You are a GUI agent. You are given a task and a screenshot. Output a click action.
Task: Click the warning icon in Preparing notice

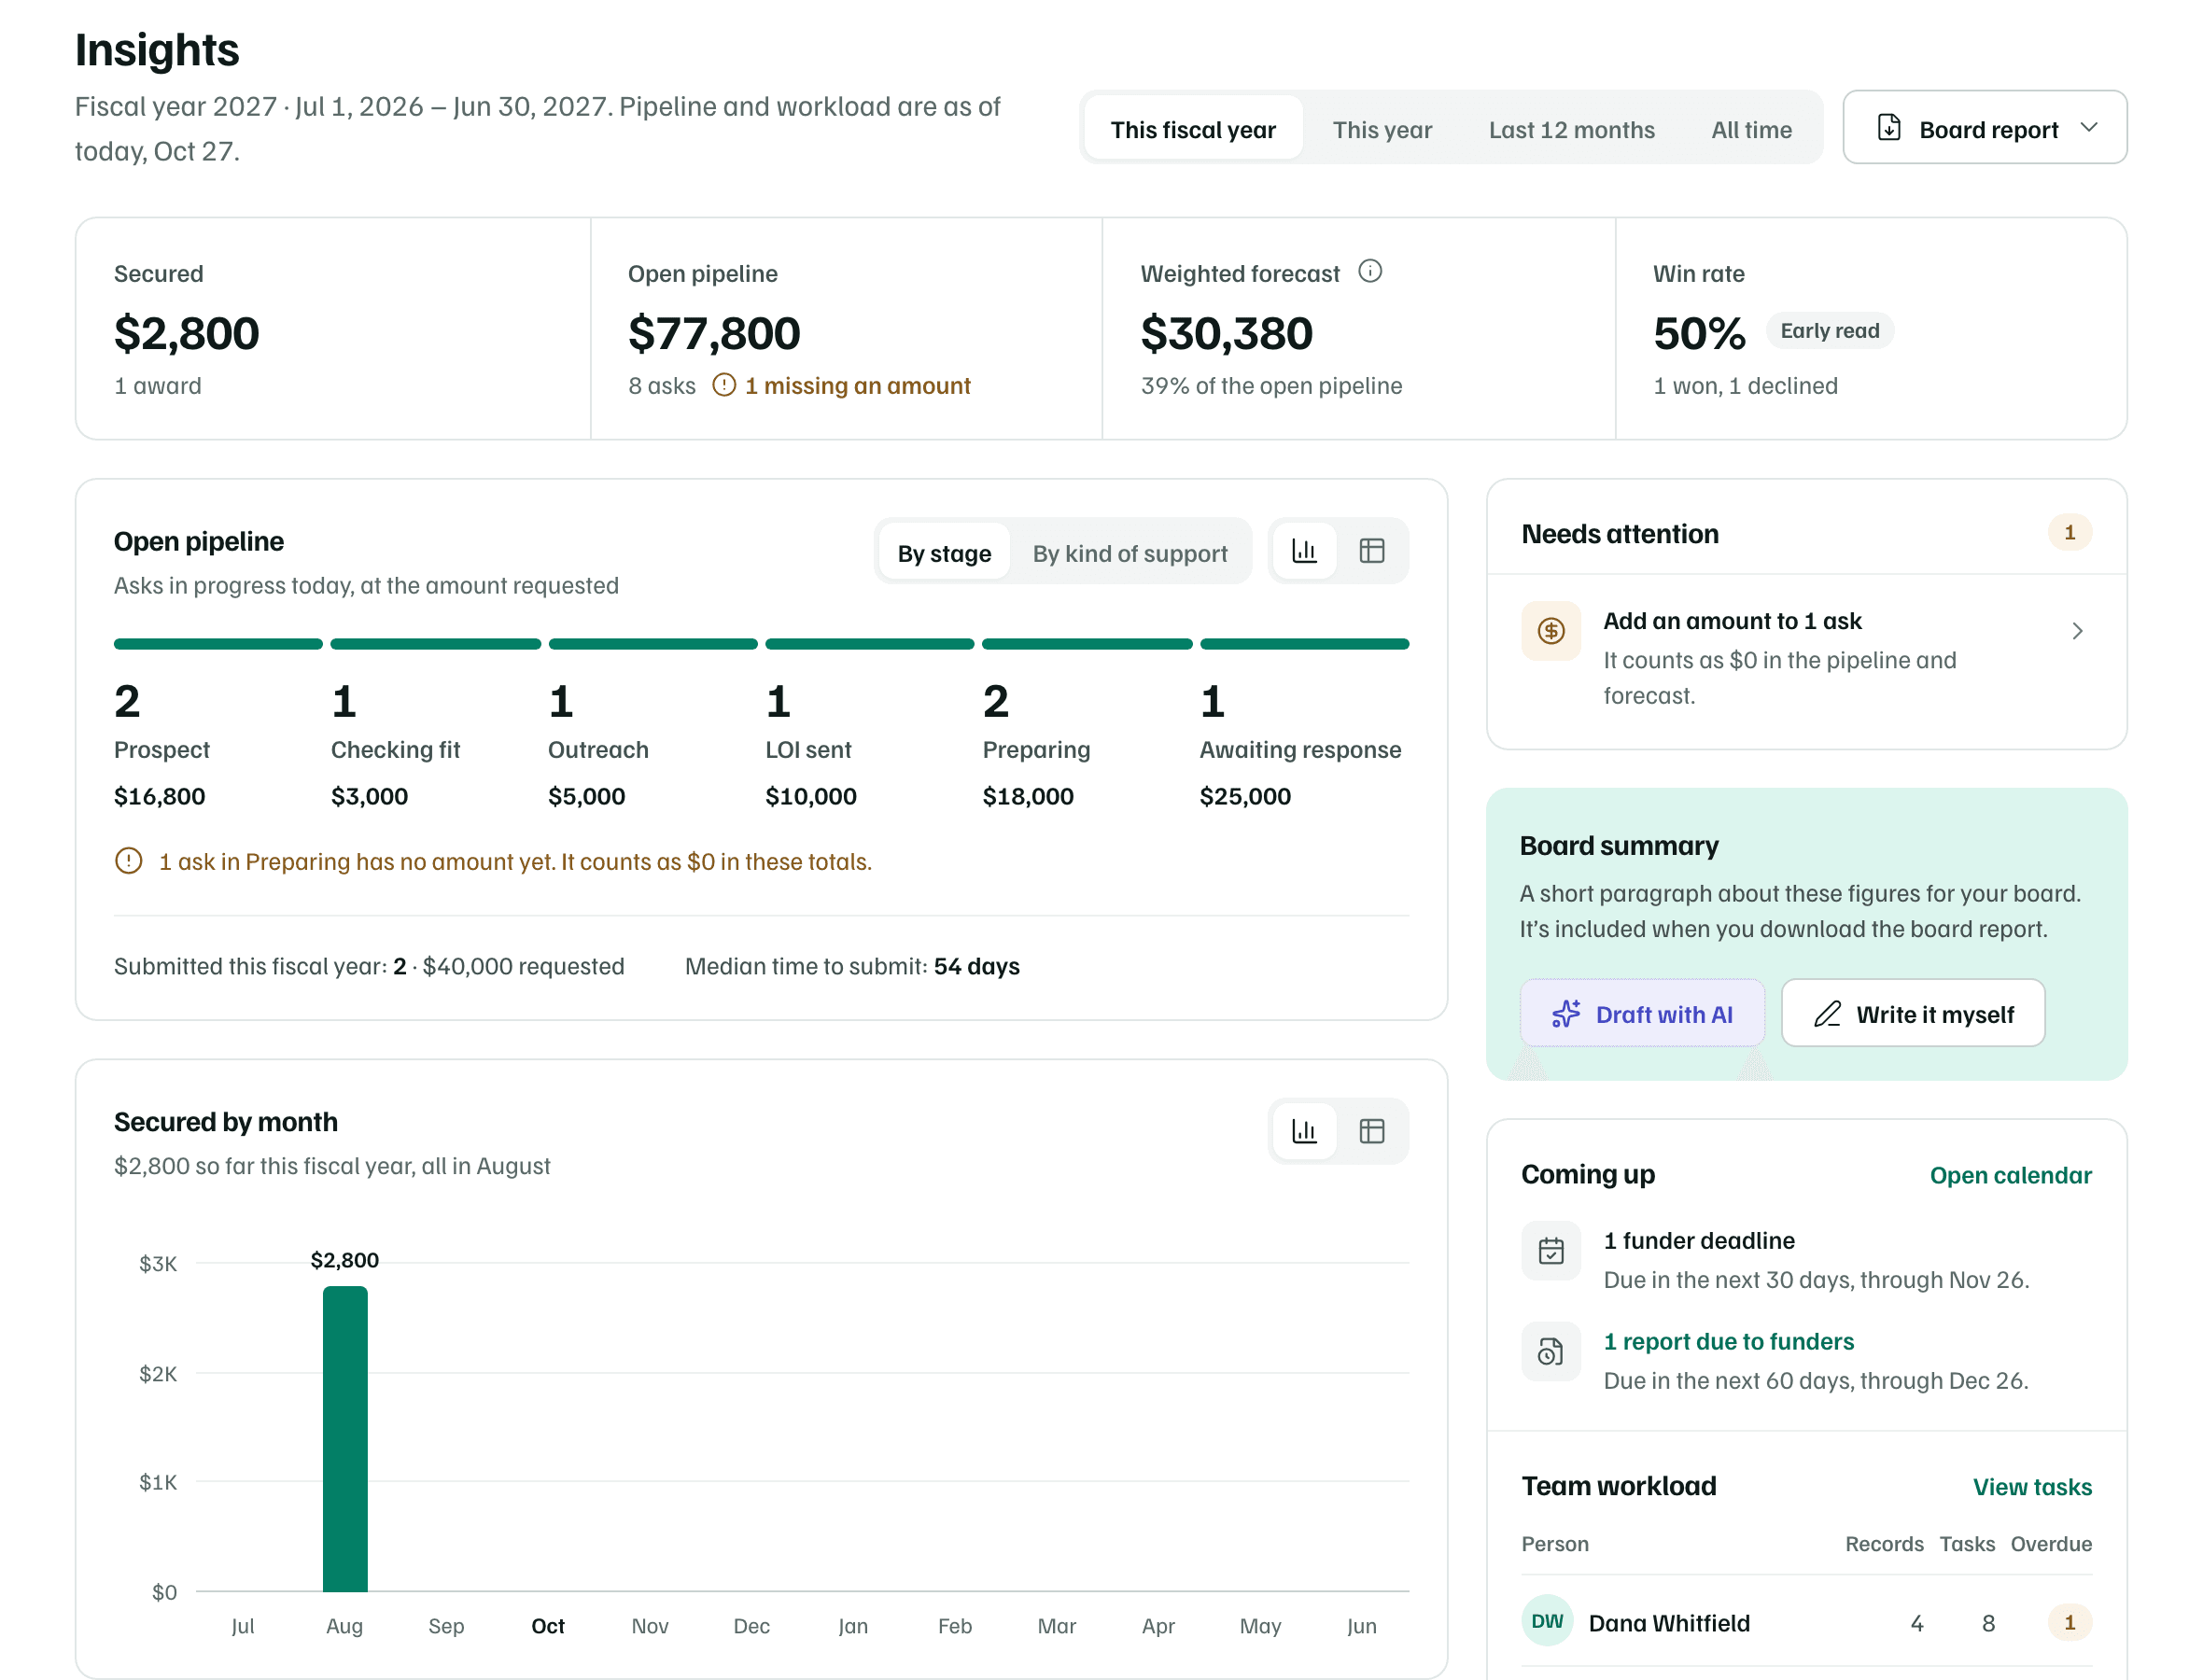pos(128,861)
